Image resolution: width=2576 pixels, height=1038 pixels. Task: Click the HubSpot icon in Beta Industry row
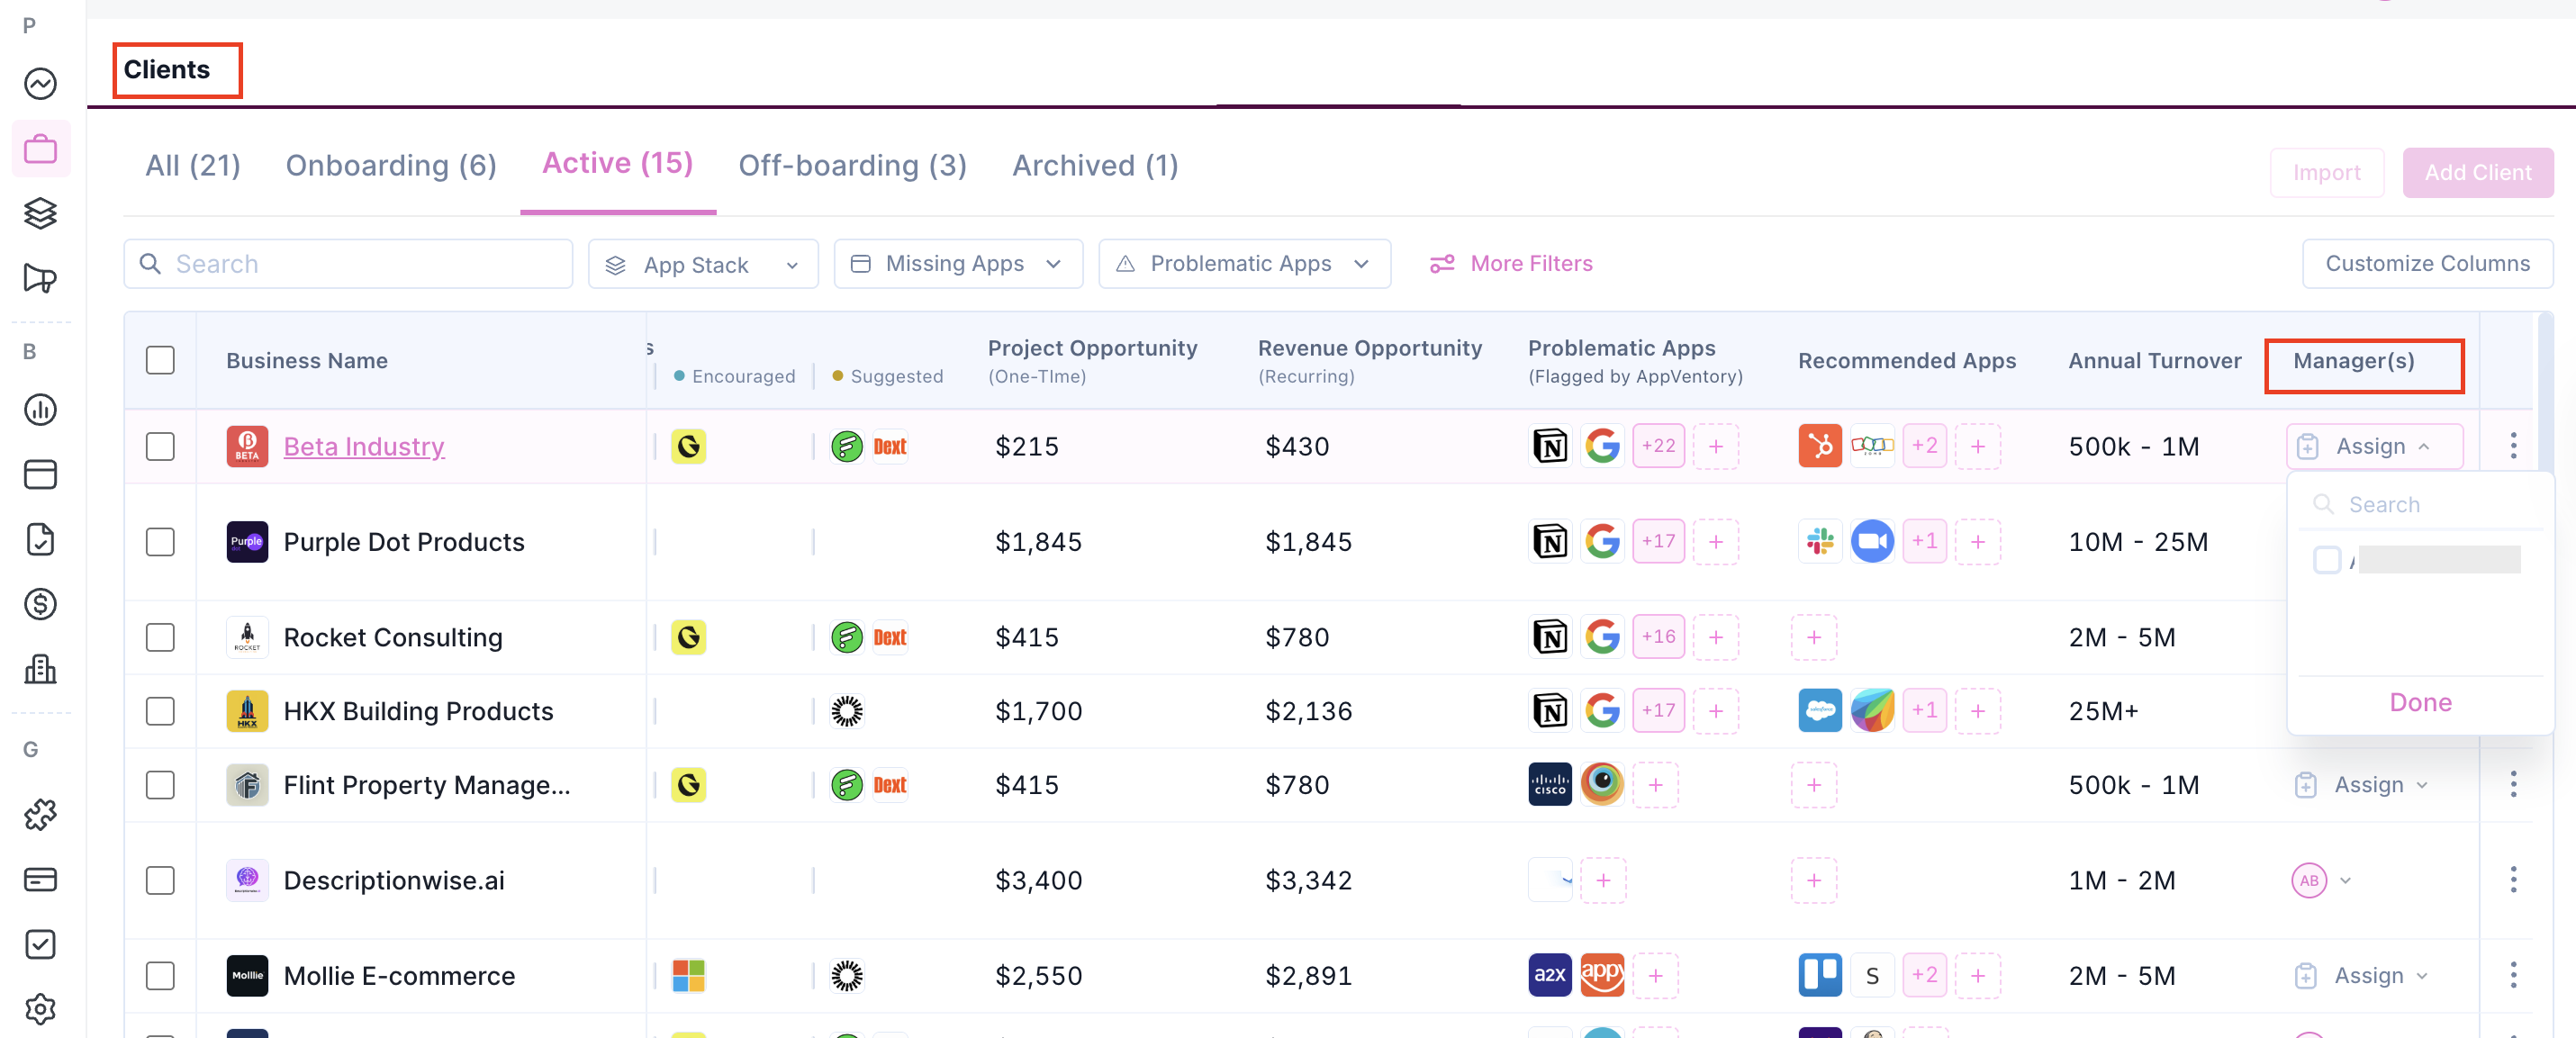(1819, 446)
